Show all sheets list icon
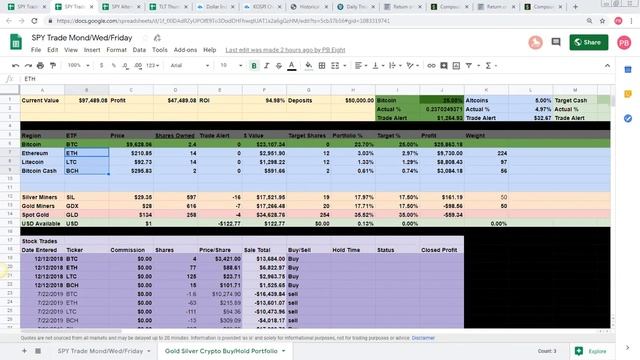Viewport: 640px width, 360px height. pos(38,351)
